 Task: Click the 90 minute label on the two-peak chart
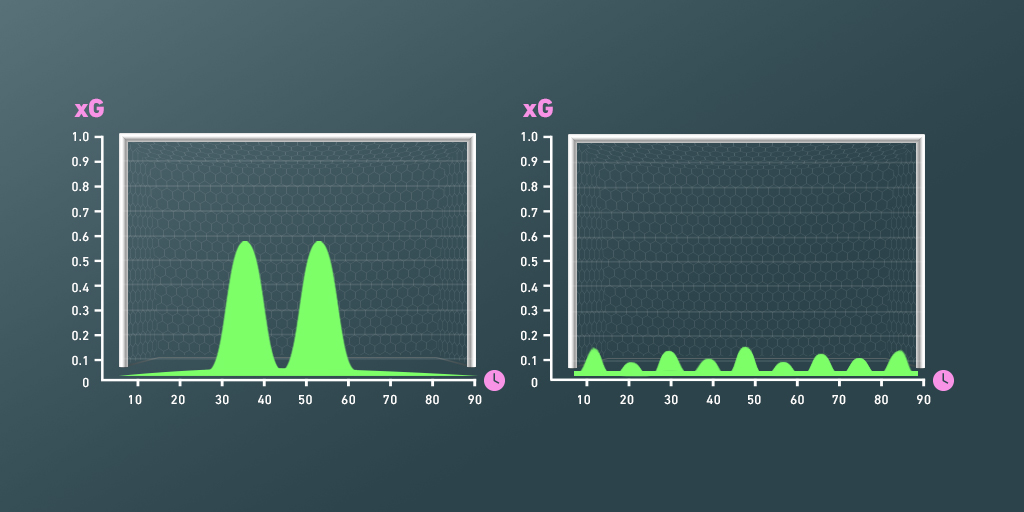475,400
